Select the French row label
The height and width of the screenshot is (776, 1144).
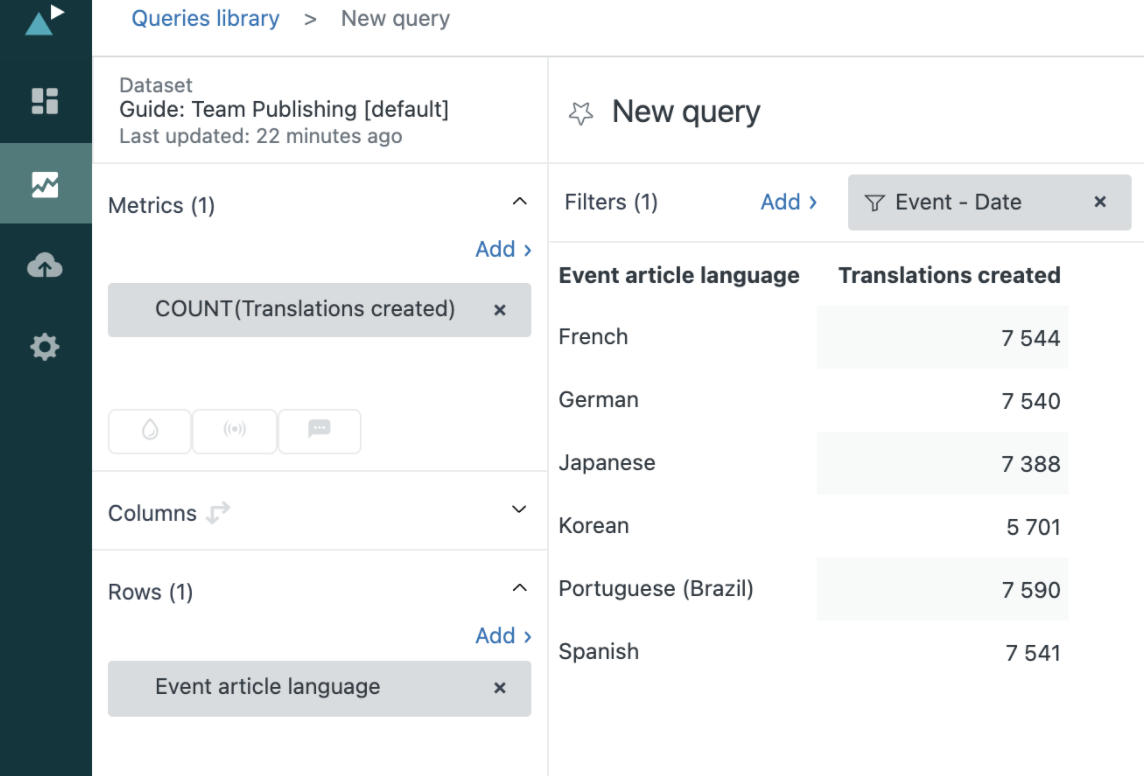click(593, 337)
